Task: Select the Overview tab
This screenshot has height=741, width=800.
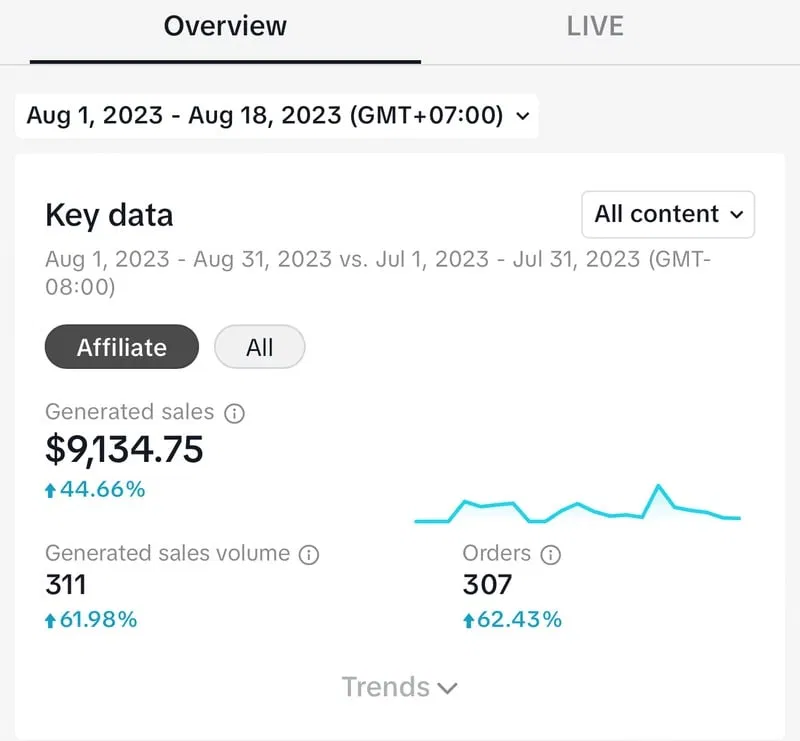Action: point(224,26)
